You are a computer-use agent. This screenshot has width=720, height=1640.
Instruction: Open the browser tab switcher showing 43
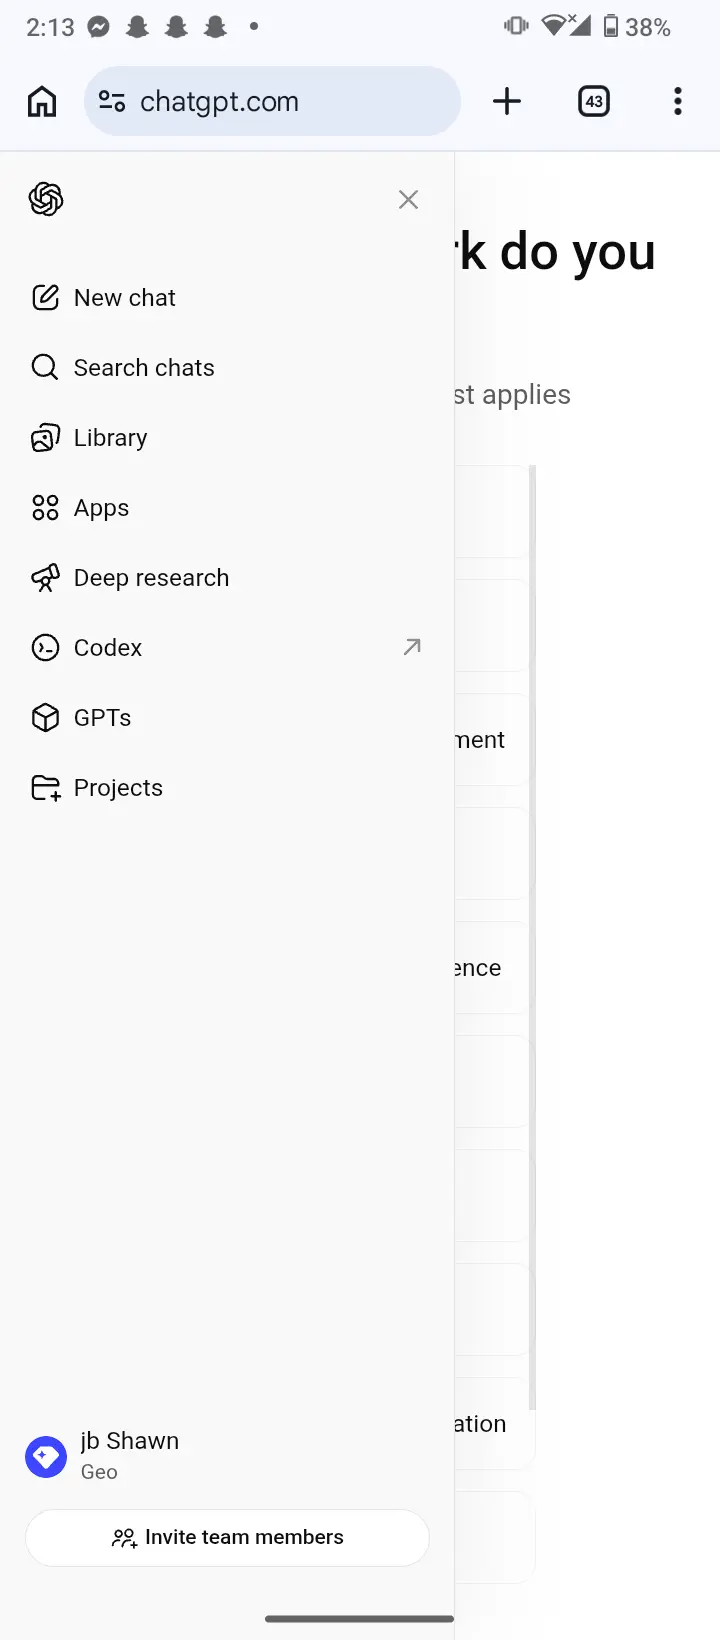pos(594,101)
